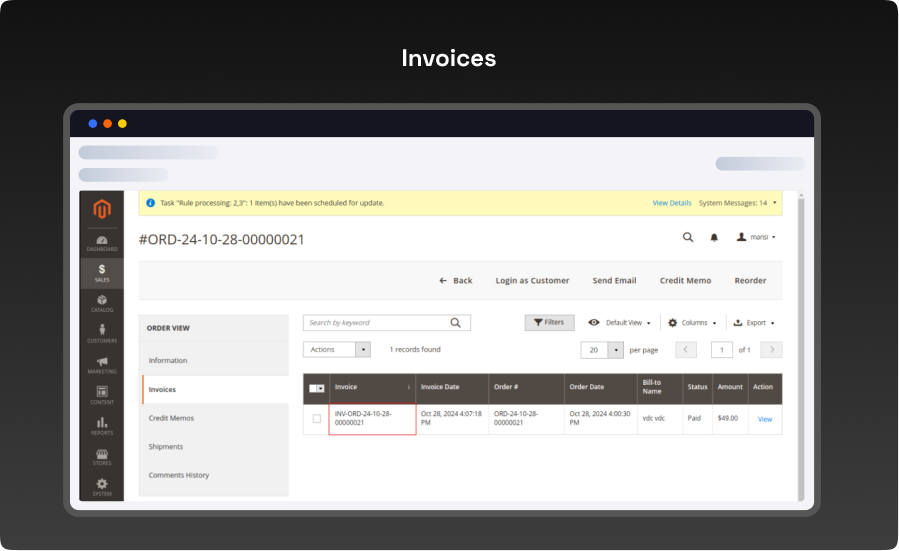Screen dimensions: 899x551
Task: Go to Customers in the admin sidebar
Action: point(102,333)
